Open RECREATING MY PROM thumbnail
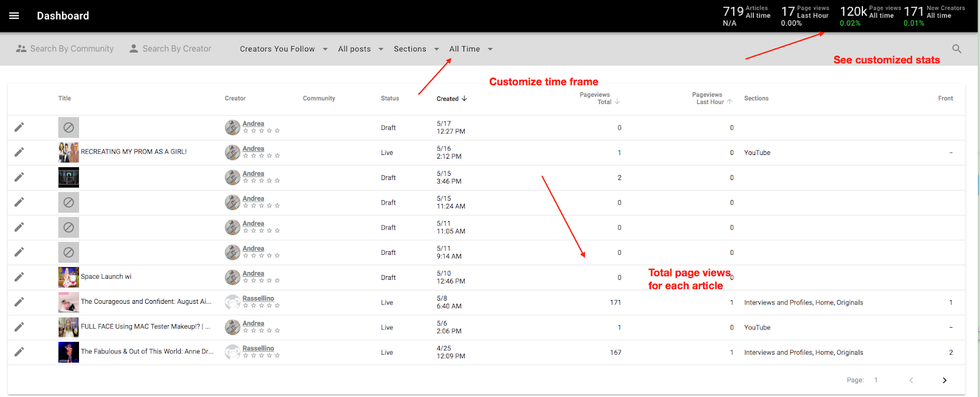Image resolution: width=980 pixels, height=397 pixels. pos(69,152)
